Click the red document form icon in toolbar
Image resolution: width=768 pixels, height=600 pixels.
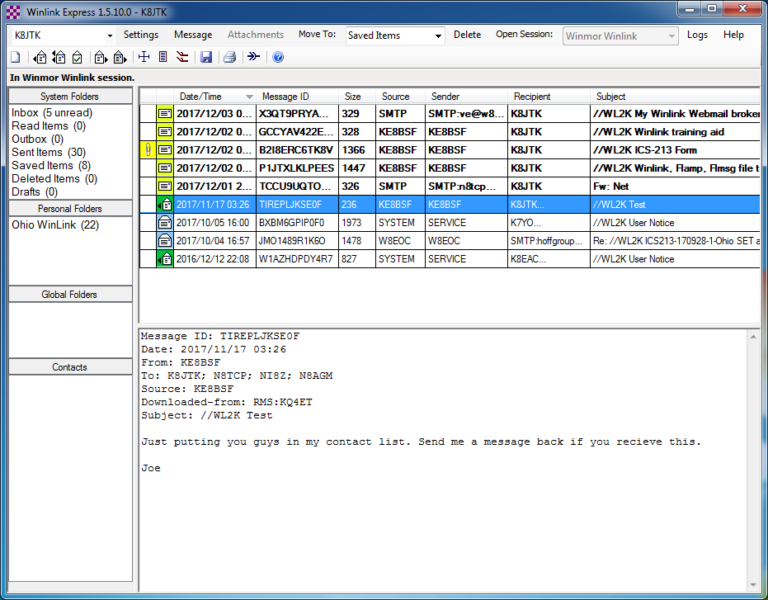163,57
